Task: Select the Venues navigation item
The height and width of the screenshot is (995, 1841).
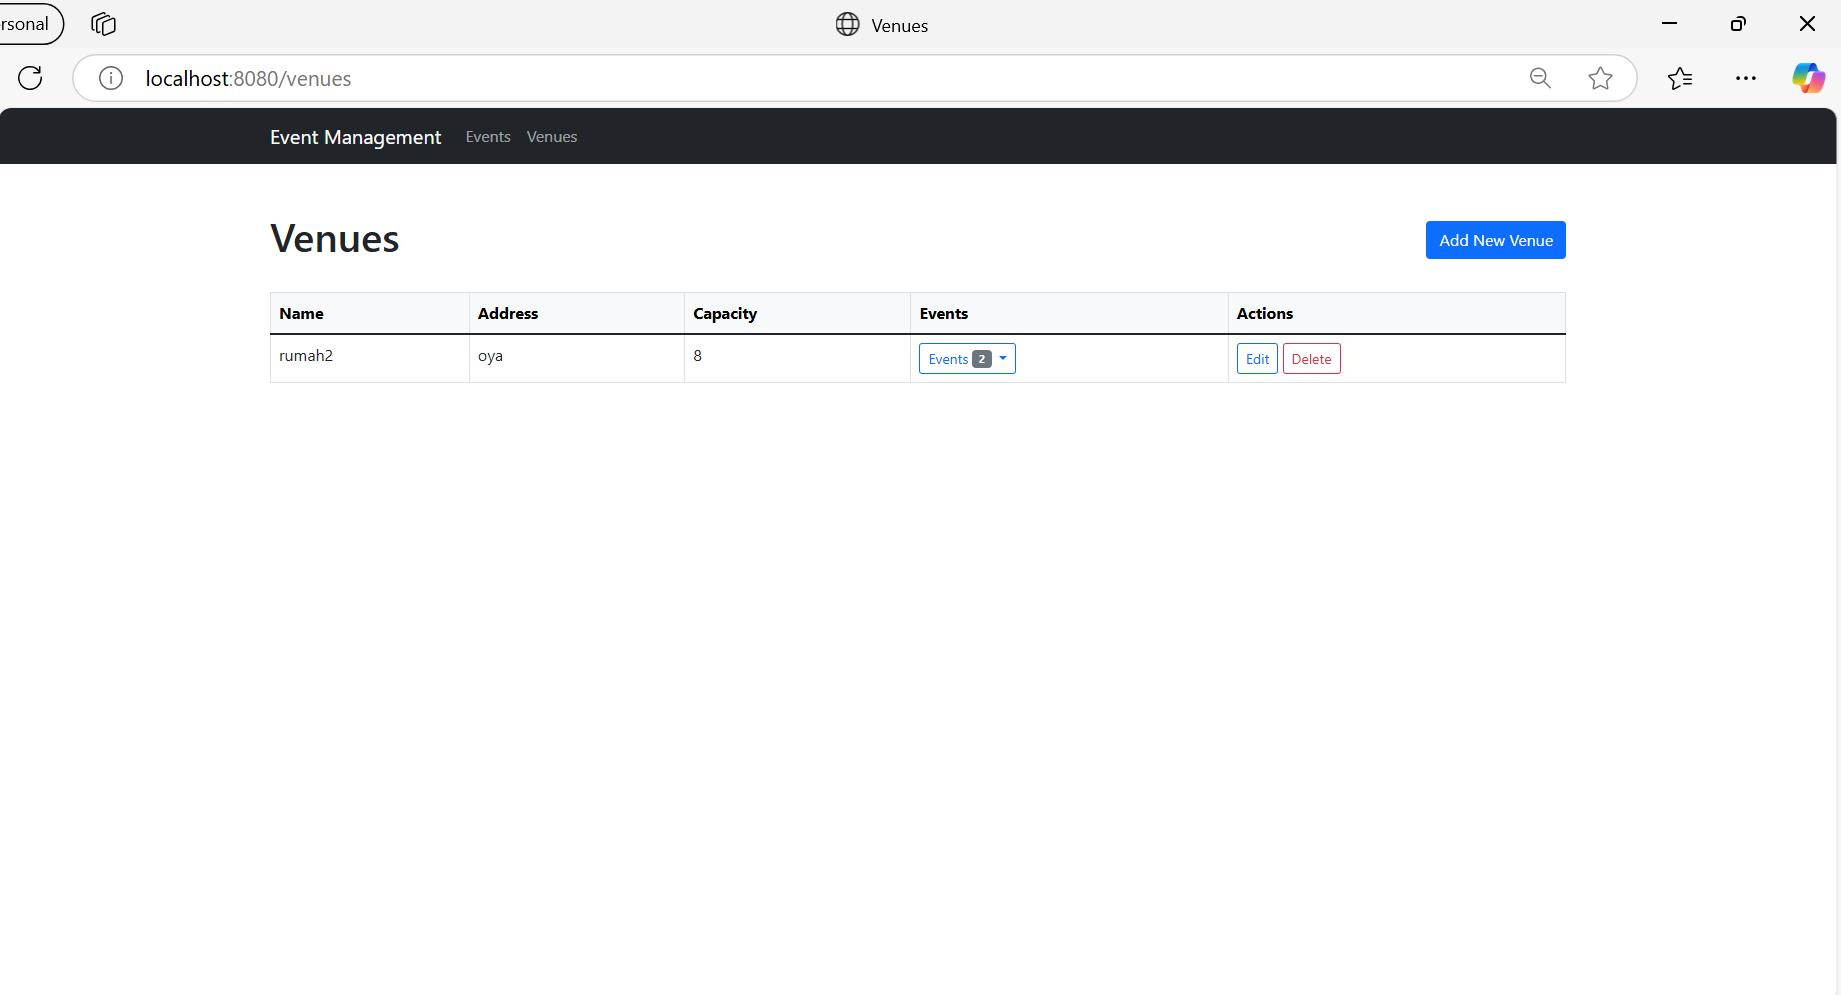Action: point(551,137)
